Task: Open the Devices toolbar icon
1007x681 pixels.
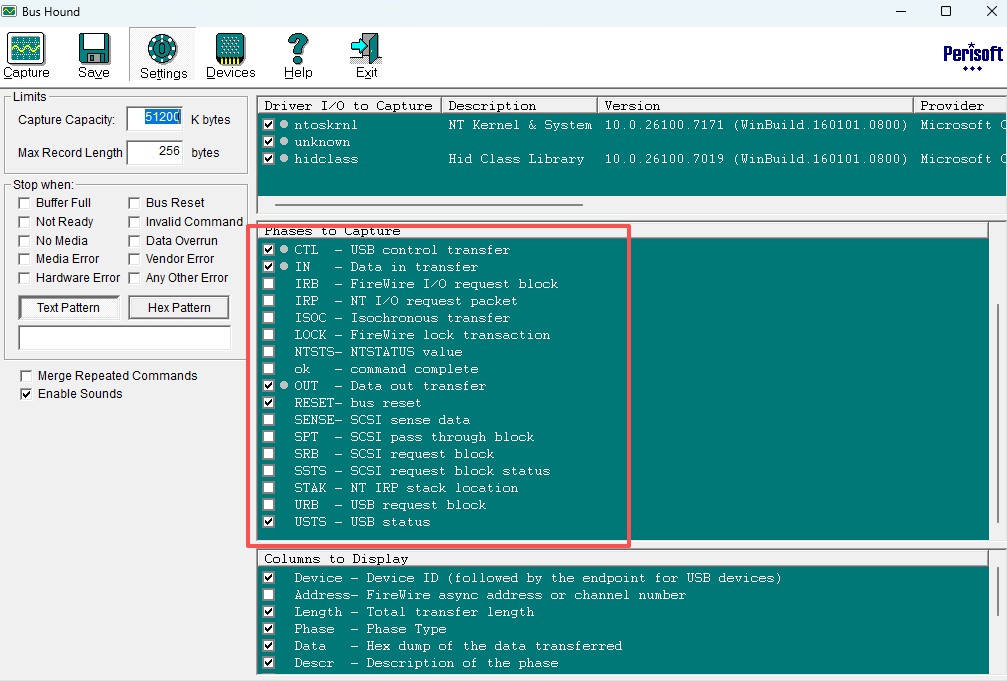Action: [x=230, y=55]
